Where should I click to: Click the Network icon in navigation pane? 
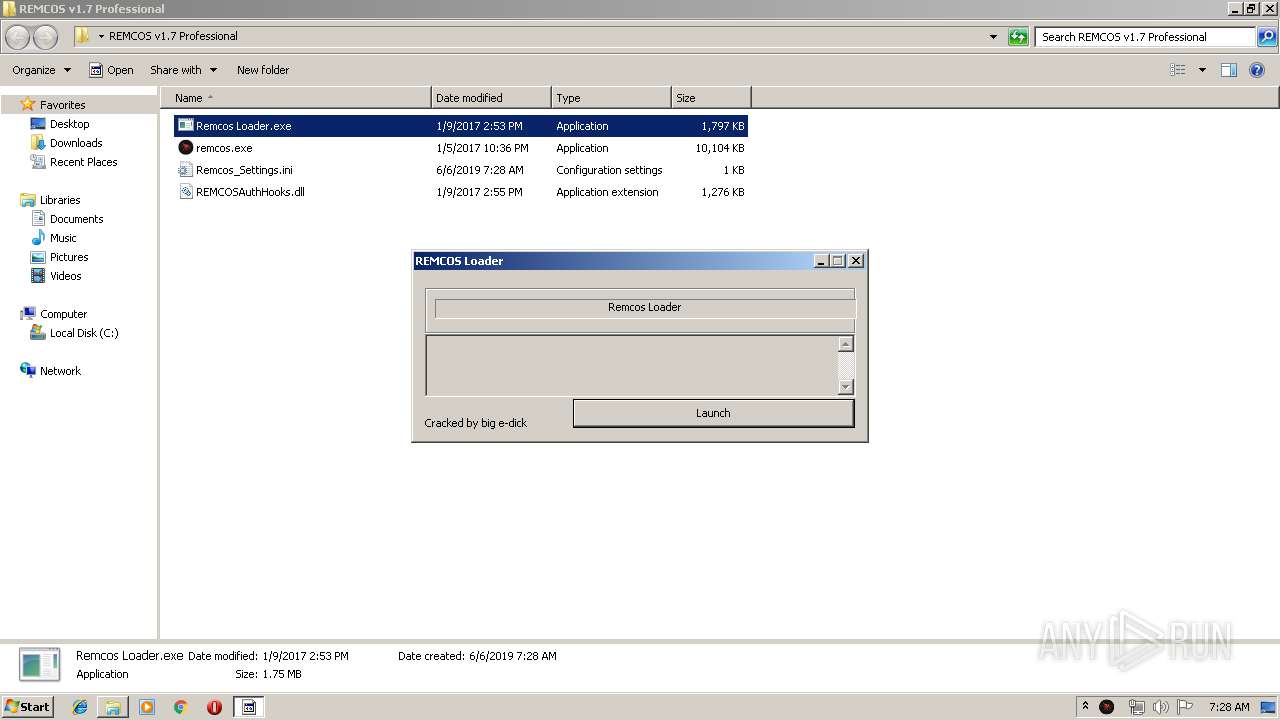coord(28,371)
